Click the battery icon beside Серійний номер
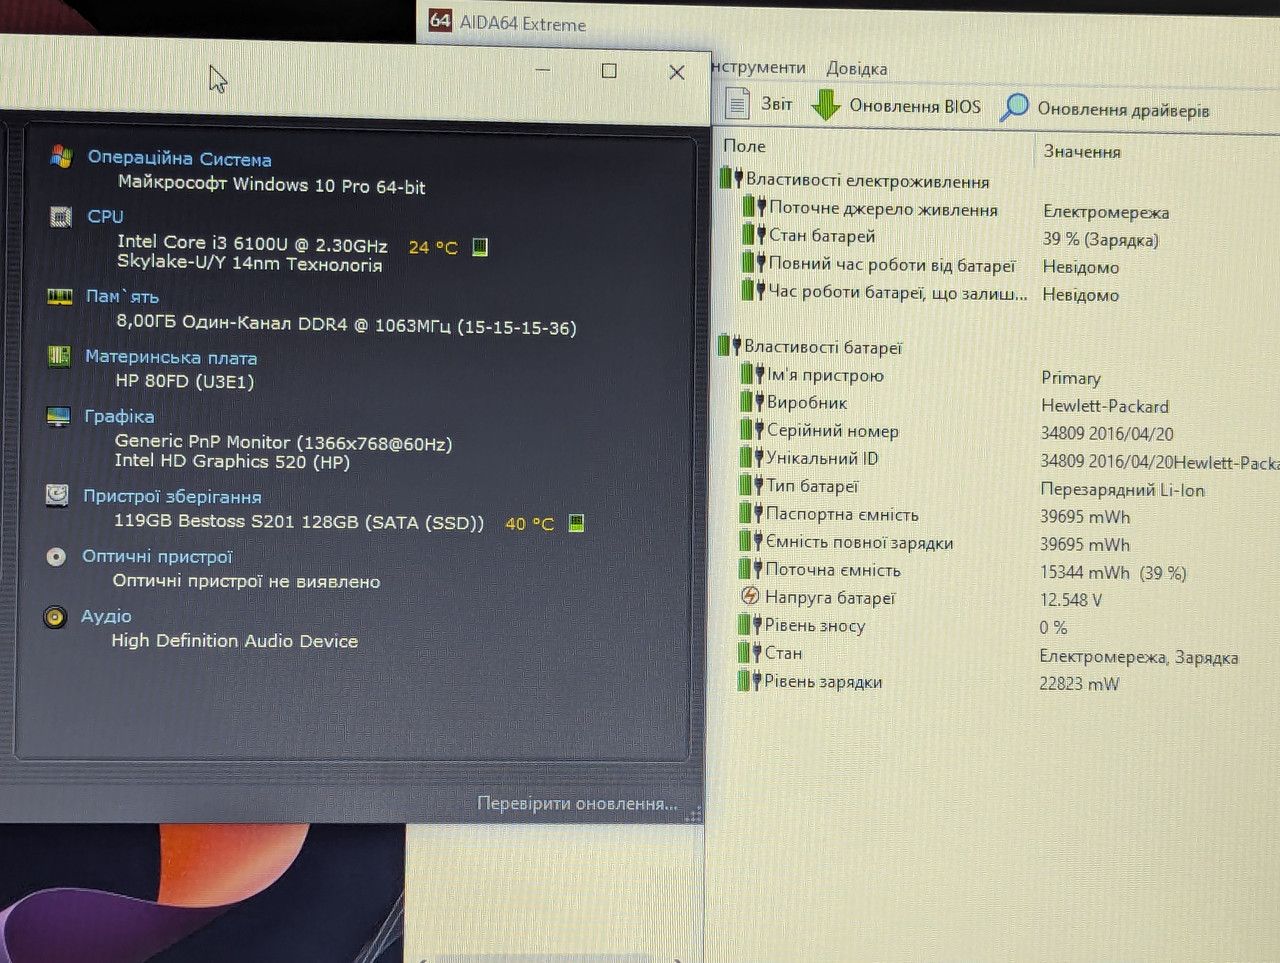 click(x=752, y=430)
